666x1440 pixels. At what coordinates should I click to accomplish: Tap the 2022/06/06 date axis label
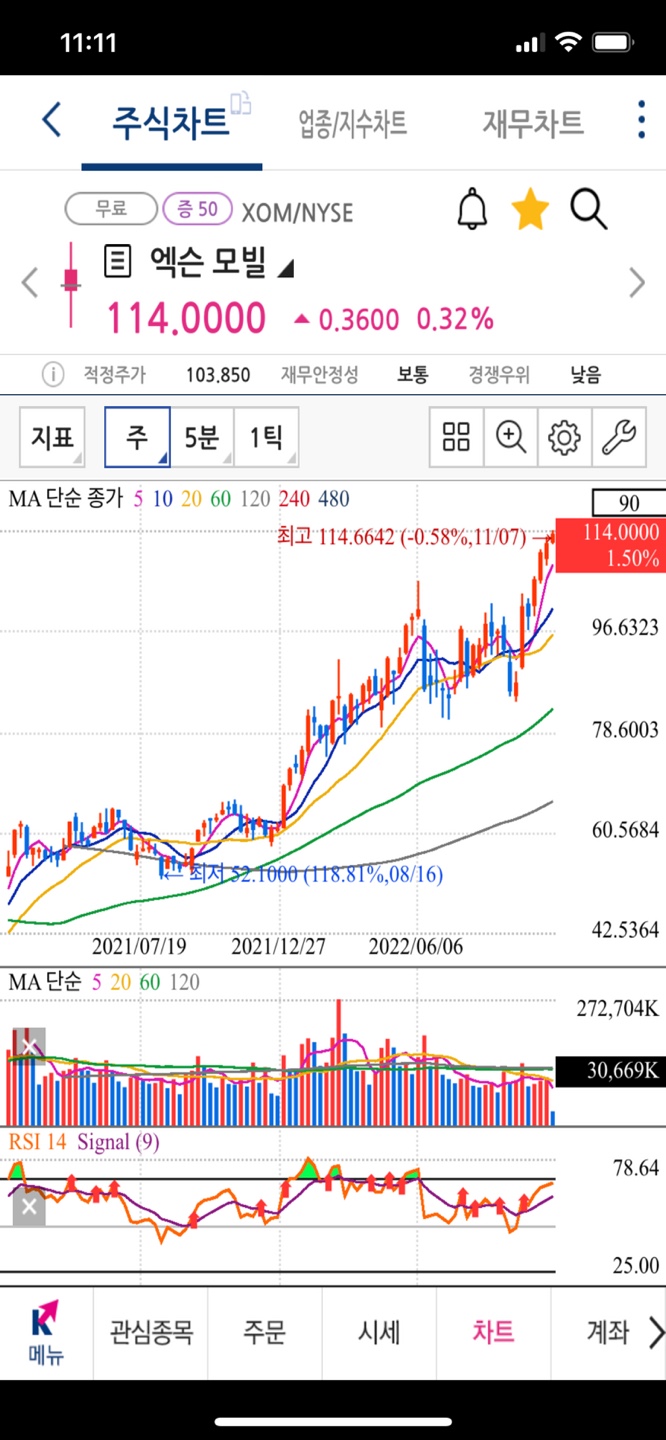coord(416,946)
